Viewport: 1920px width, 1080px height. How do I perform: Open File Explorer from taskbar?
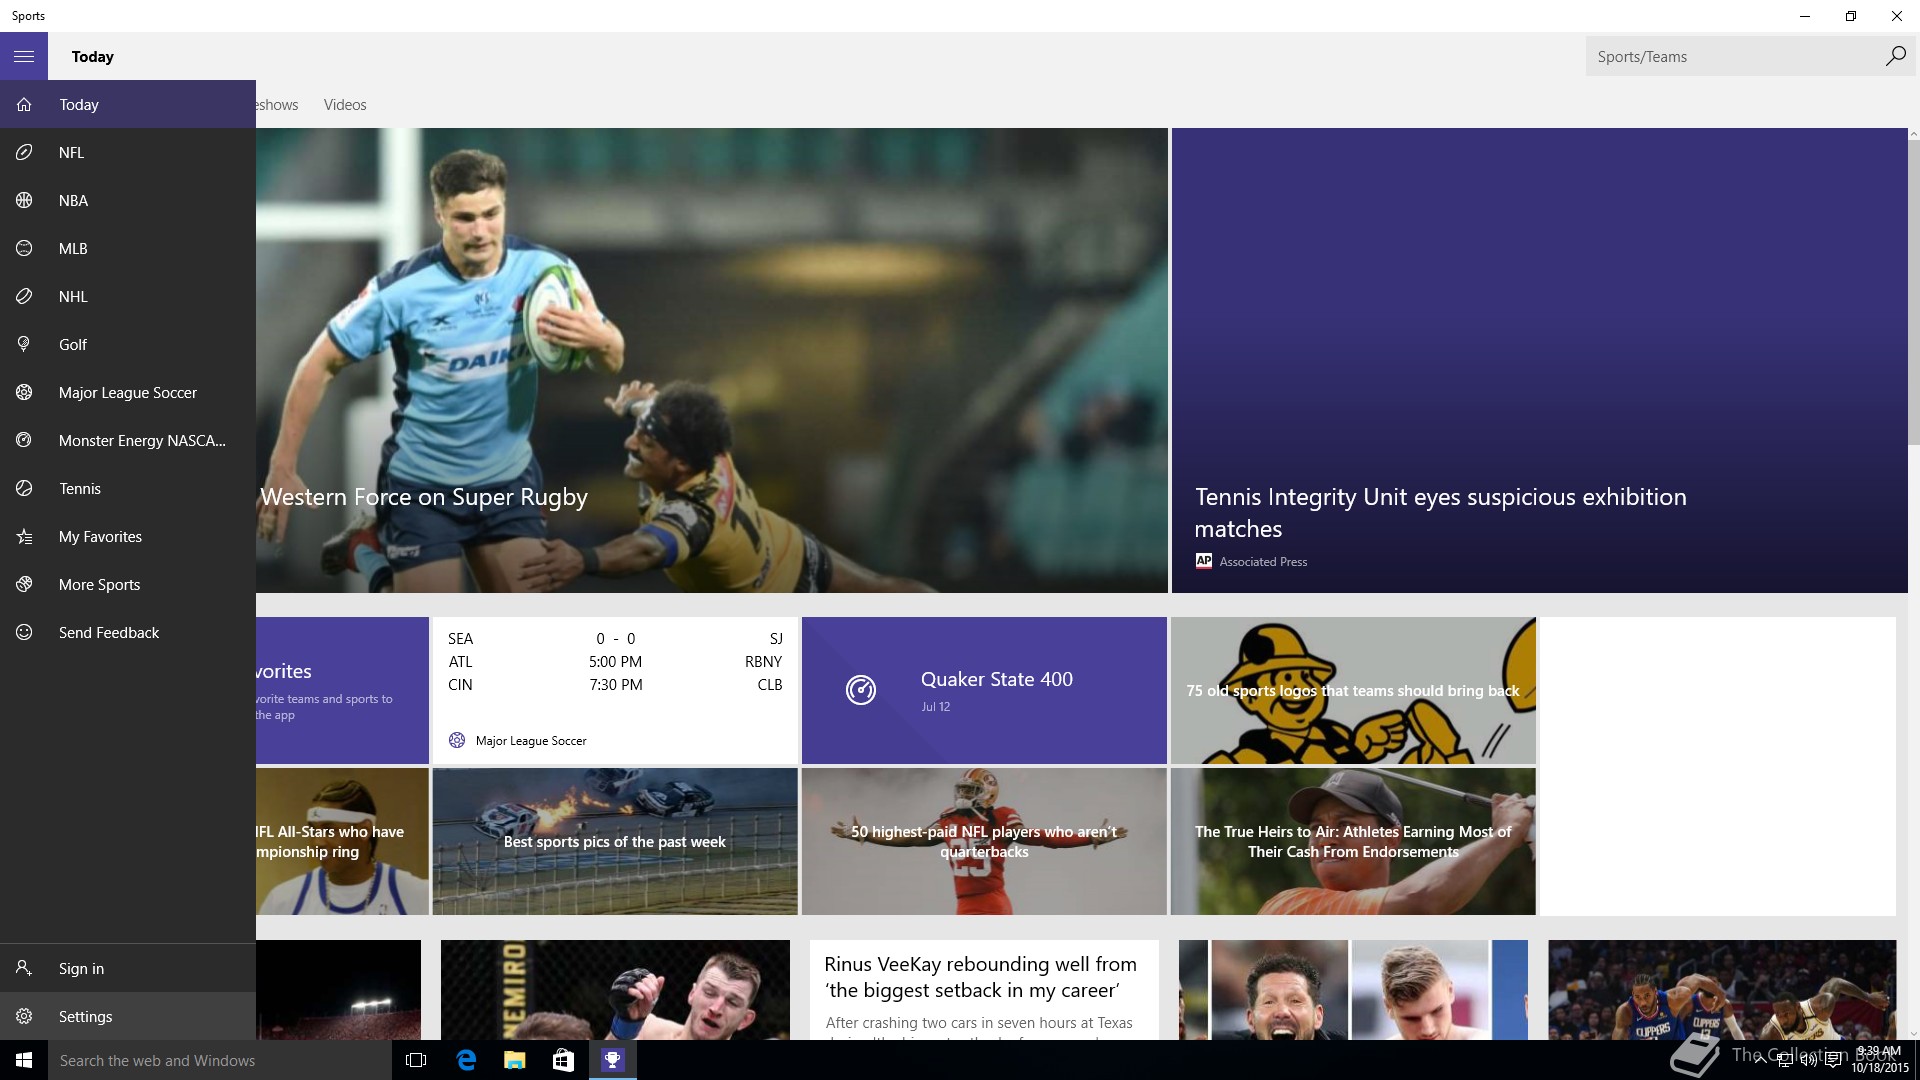(x=515, y=1060)
